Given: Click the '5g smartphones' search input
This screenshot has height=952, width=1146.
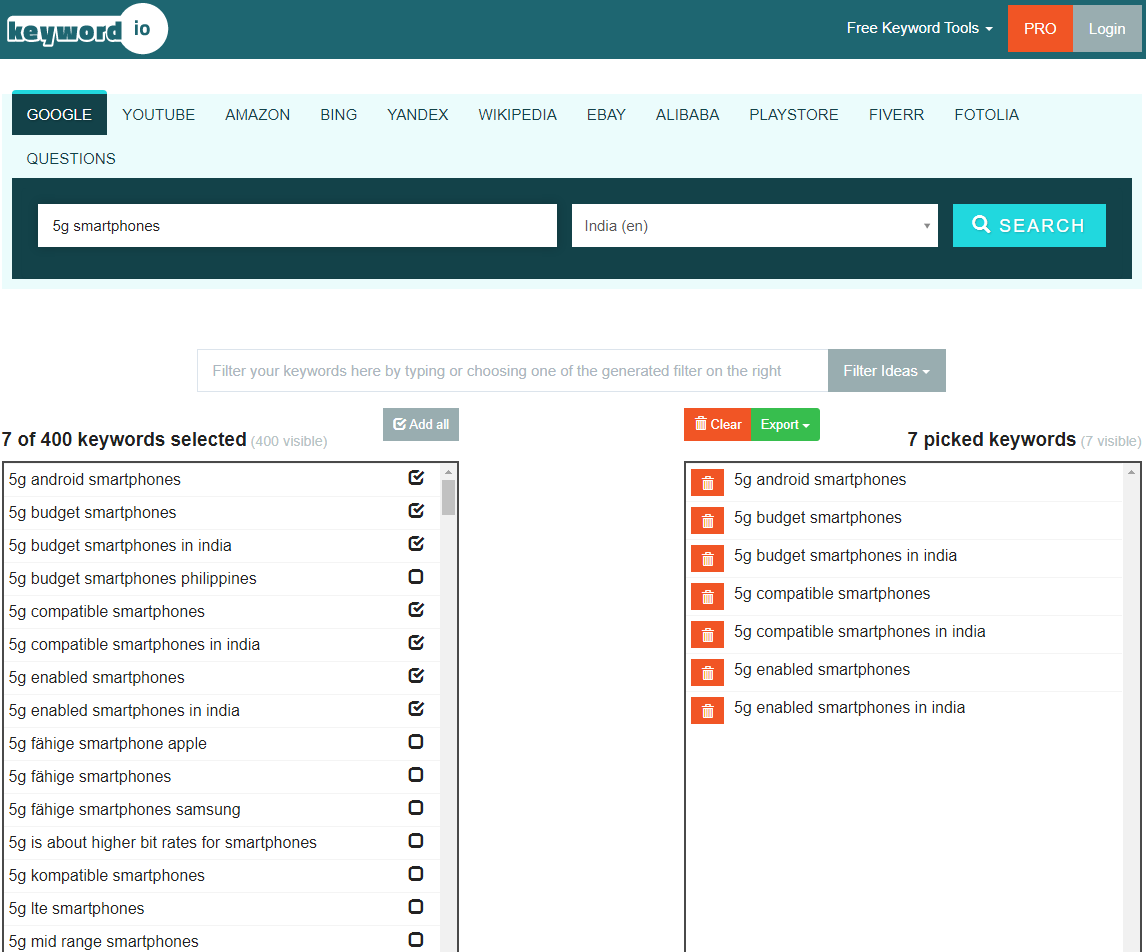Looking at the screenshot, I should point(297,226).
